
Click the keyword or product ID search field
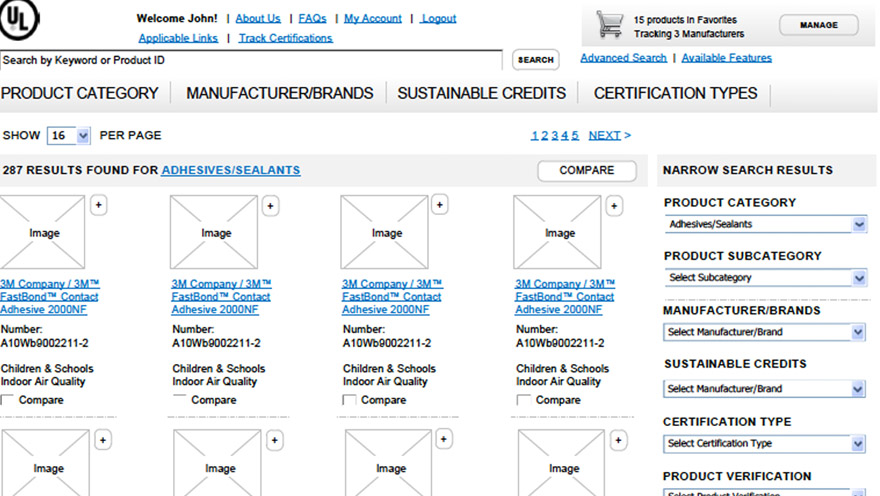point(252,60)
